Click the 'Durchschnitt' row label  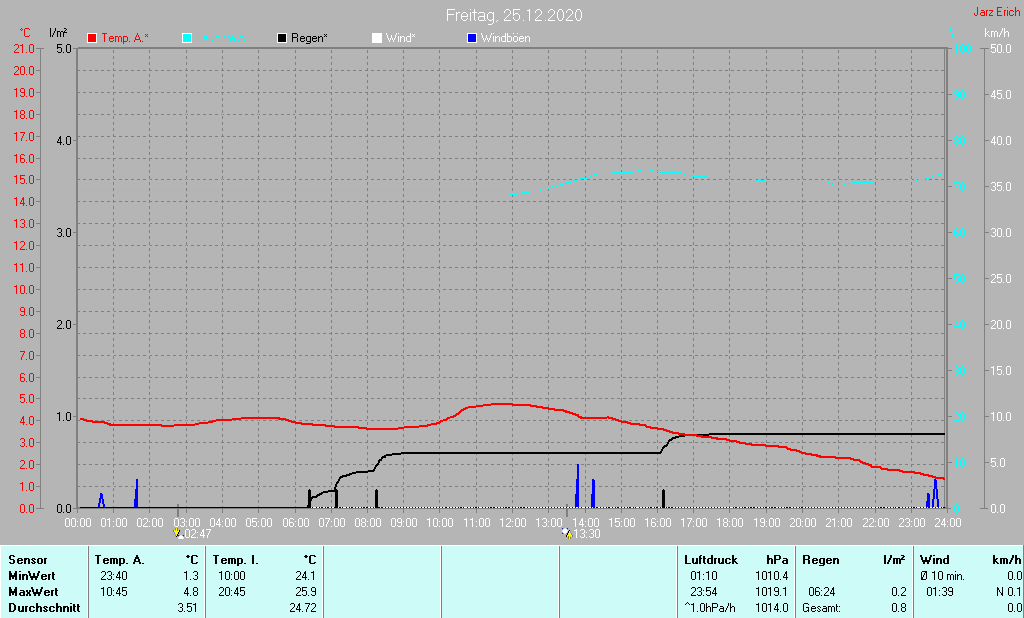coord(44,608)
